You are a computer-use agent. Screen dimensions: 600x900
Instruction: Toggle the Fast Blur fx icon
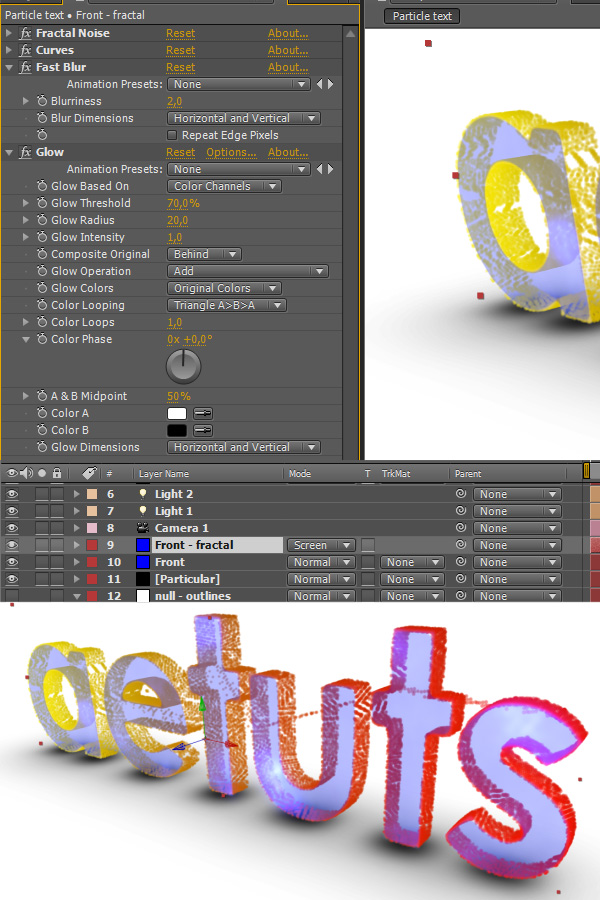click(25, 67)
